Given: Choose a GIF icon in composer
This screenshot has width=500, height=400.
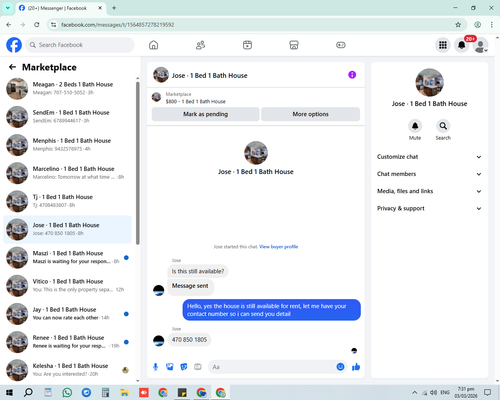Looking at the screenshot, I should [x=198, y=367].
